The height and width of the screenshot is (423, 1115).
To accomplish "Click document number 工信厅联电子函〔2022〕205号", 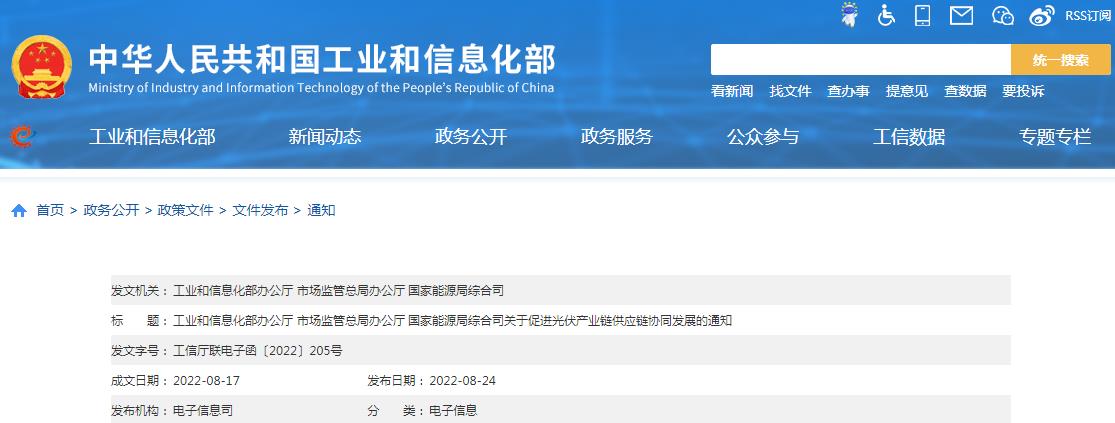I will [258, 350].
